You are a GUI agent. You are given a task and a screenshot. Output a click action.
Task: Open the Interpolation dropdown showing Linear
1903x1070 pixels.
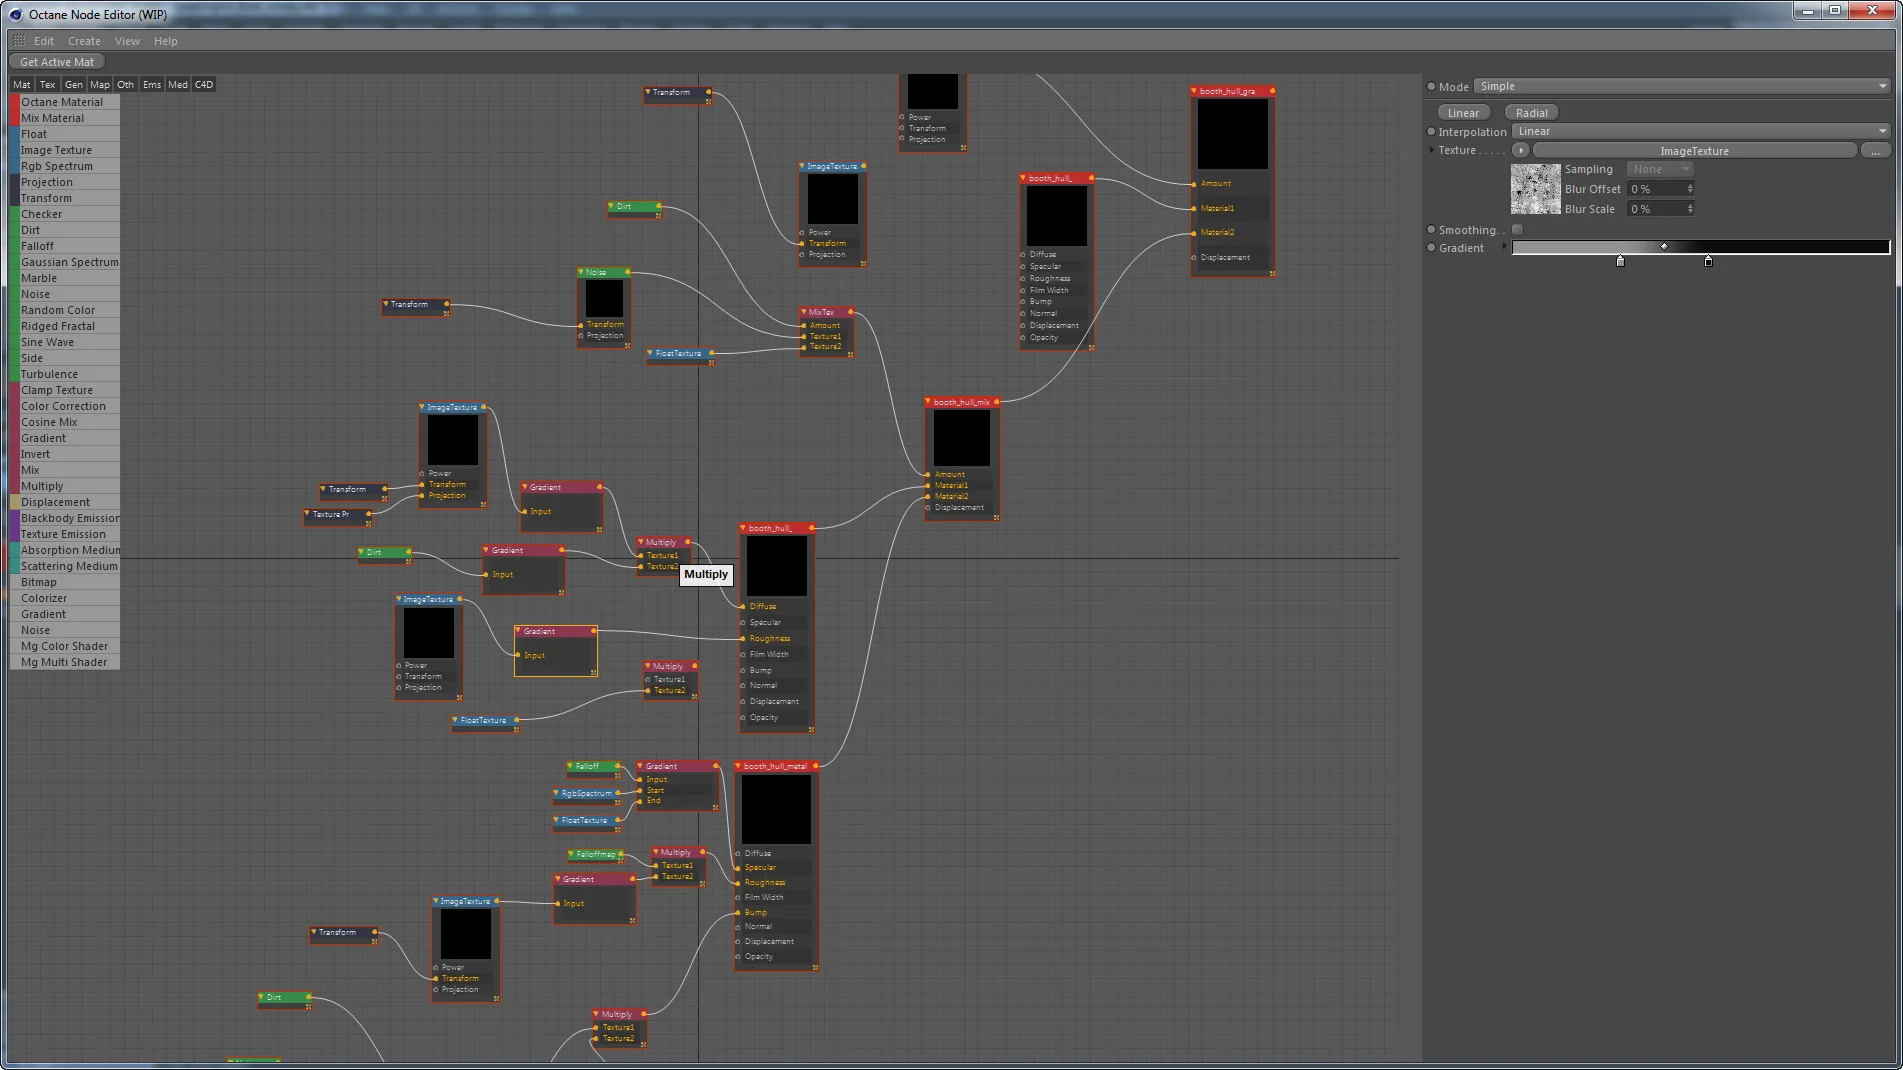click(x=1700, y=132)
